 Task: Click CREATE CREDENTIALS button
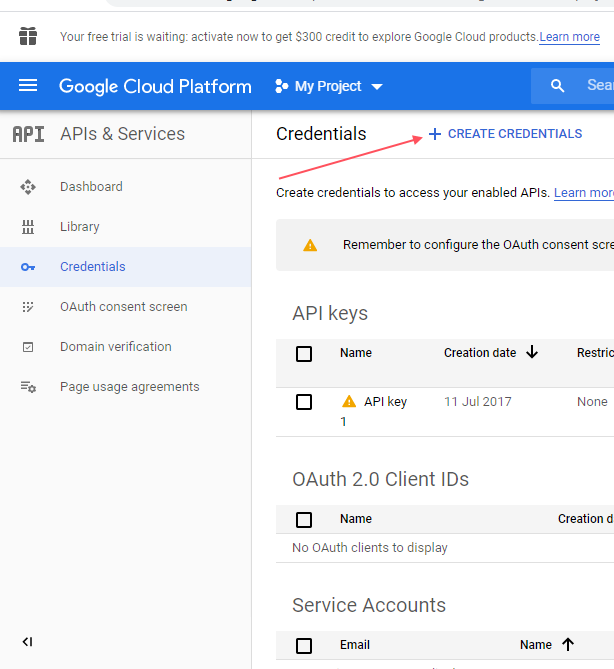point(505,134)
